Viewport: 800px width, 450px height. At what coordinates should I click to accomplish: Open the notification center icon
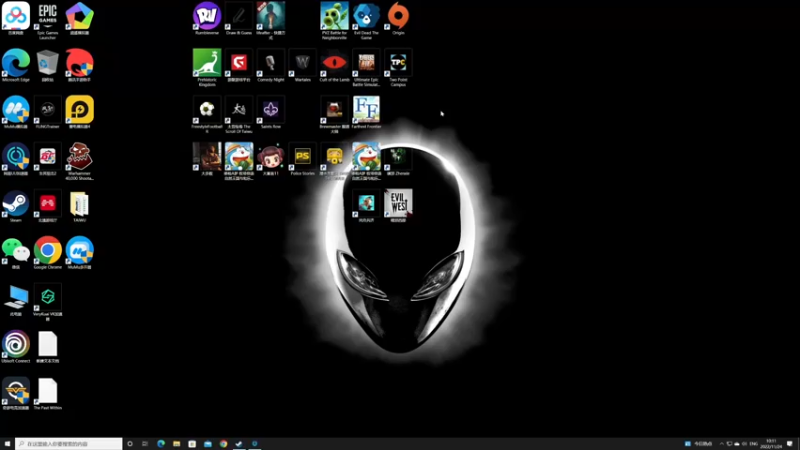pos(790,444)
